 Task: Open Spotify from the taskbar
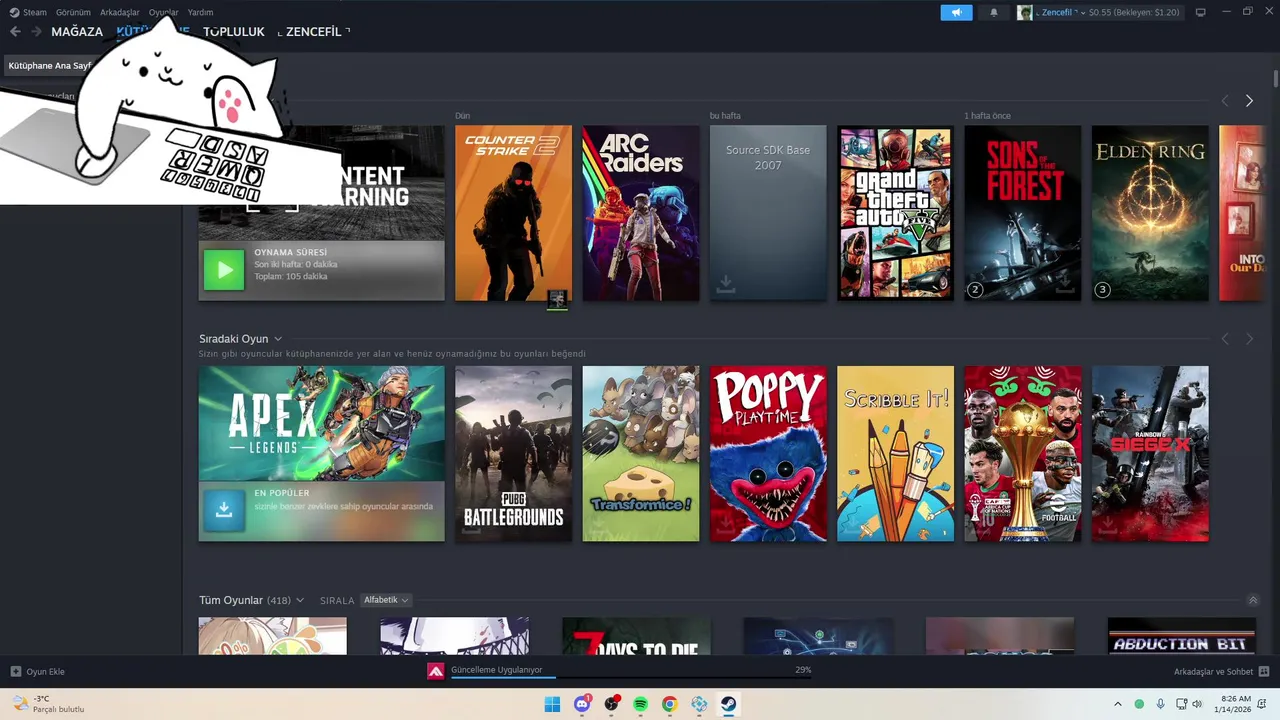click(641, 704)
